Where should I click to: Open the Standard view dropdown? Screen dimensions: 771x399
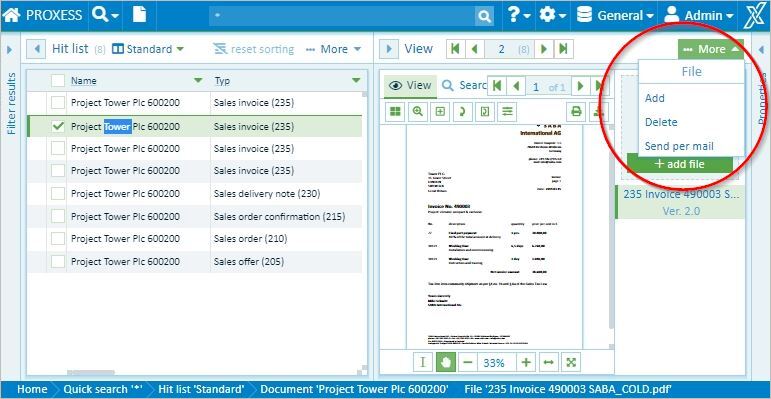pos(148,49)
